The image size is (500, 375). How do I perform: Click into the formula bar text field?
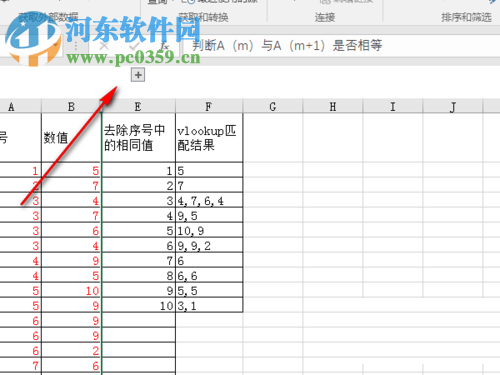click(x=342, y=45)
